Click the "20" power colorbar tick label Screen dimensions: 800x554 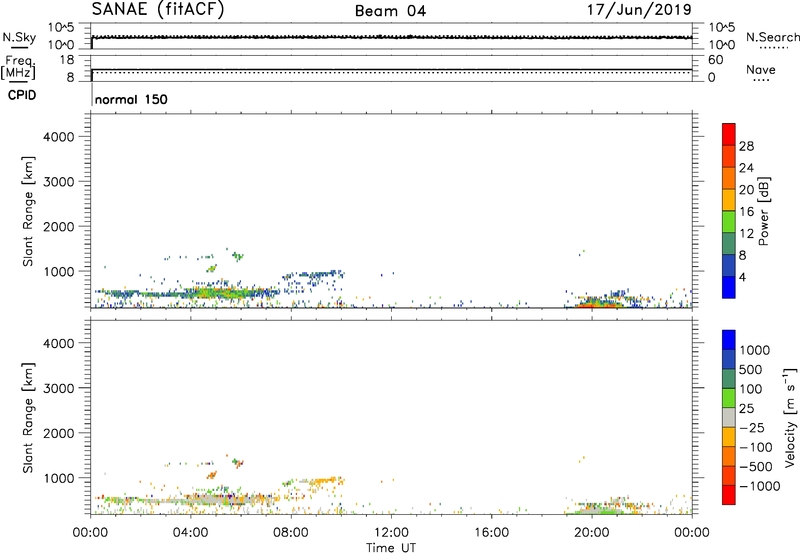click(746, 190)
